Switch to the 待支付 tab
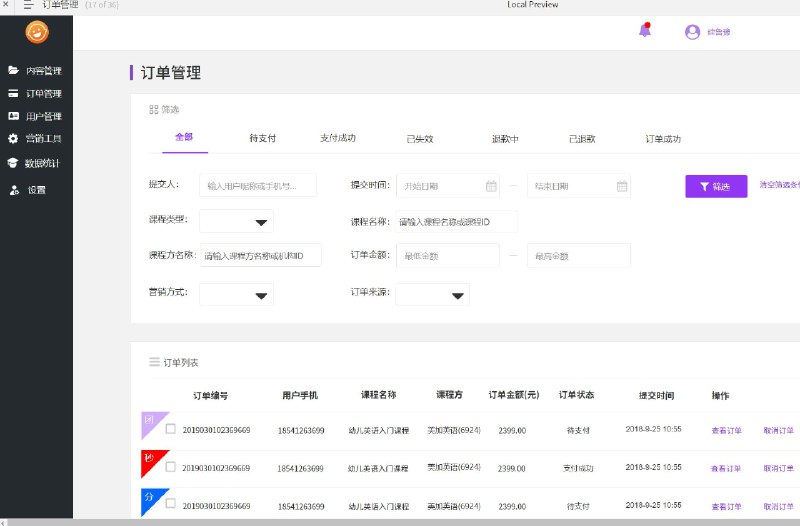Viewport: 800px width, 526px height. pyautogui.click(x=262, y=138)
